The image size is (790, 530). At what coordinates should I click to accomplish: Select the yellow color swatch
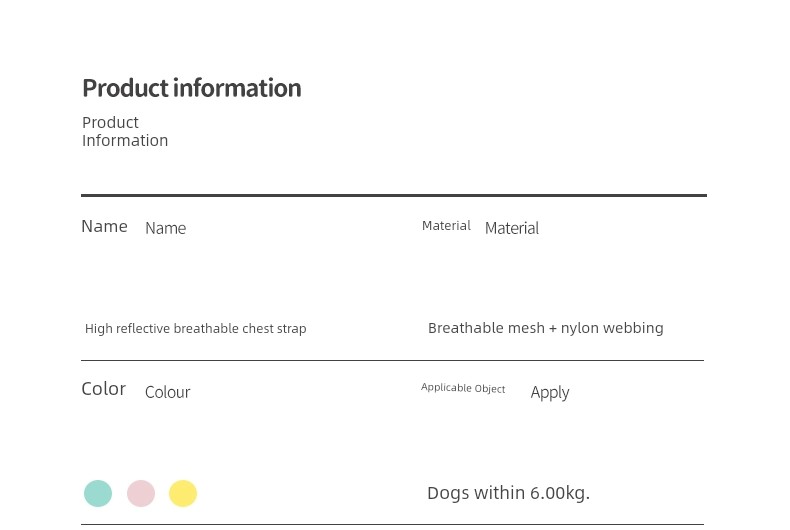click(x=183, y=493)
